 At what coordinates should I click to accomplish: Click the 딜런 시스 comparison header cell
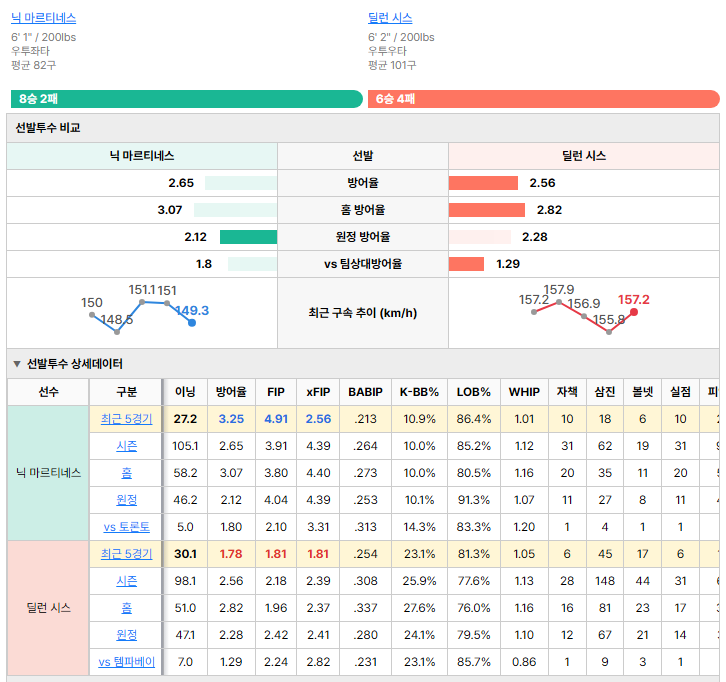[584, 156]
